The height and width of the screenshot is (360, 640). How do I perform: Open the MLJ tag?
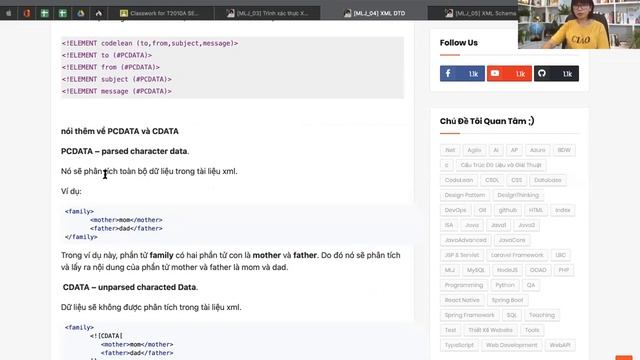tap(450, 270)
